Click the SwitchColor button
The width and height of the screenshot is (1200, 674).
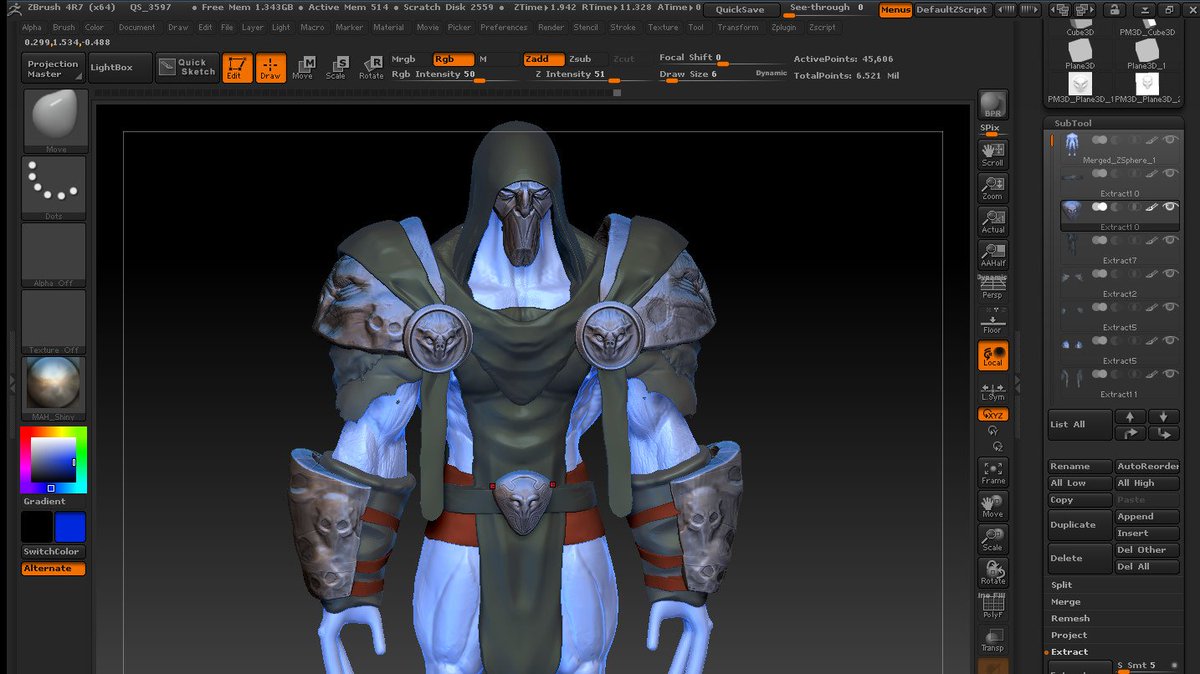(x=53, y=552)
